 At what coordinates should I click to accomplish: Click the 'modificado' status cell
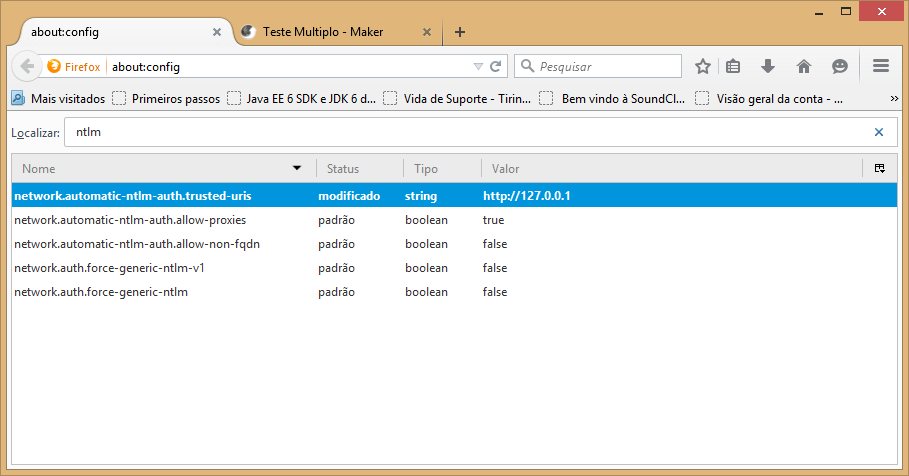point(349,196)
